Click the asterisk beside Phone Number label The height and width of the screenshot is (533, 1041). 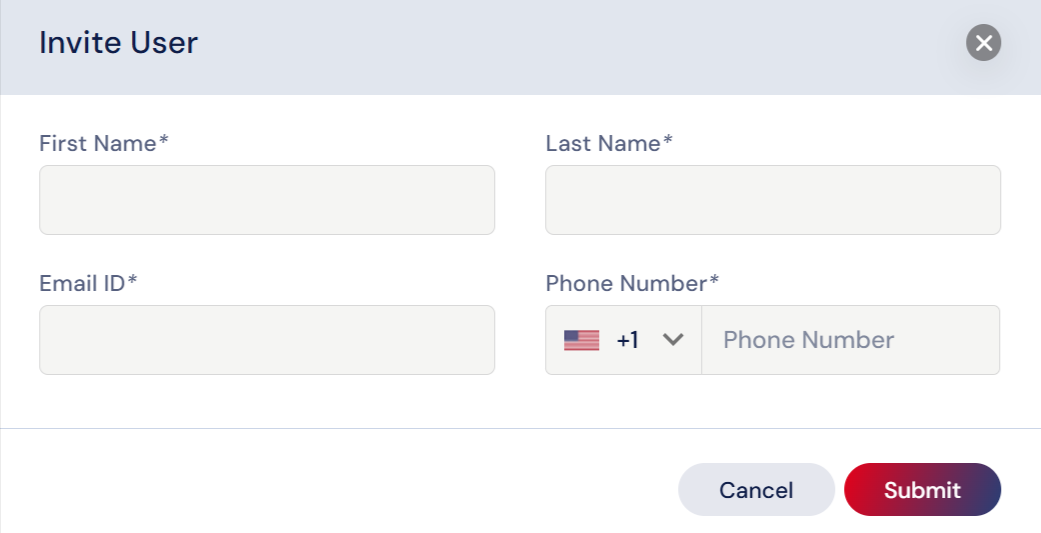pyautogui.click(x=714, y=279)
